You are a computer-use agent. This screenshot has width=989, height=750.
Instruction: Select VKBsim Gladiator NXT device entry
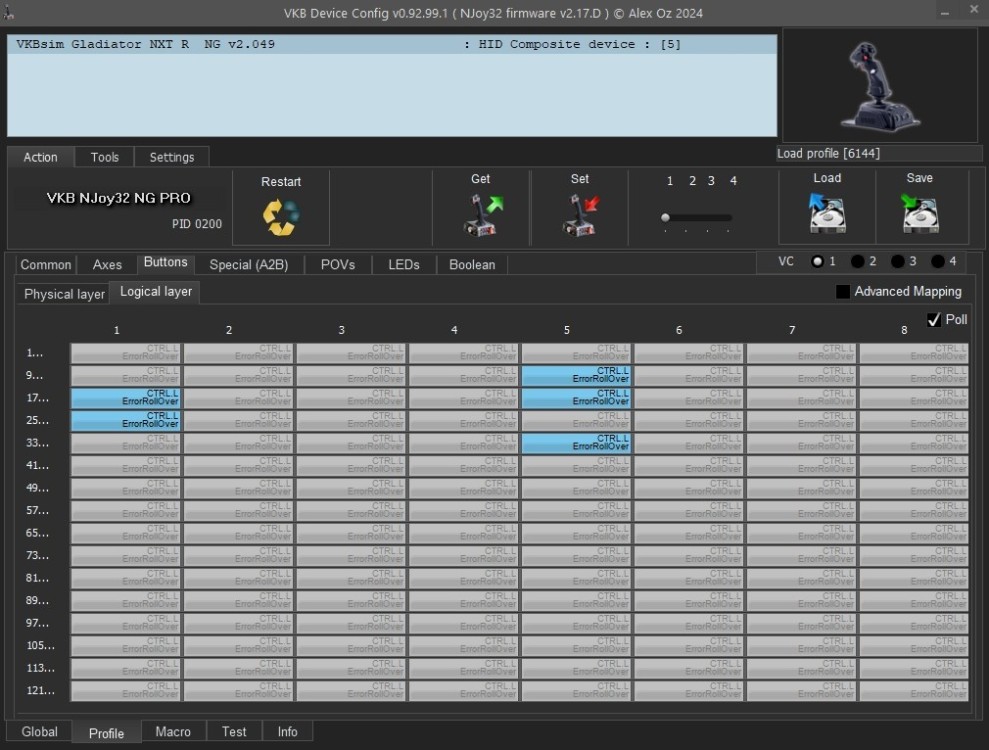[x=146, y=45]
